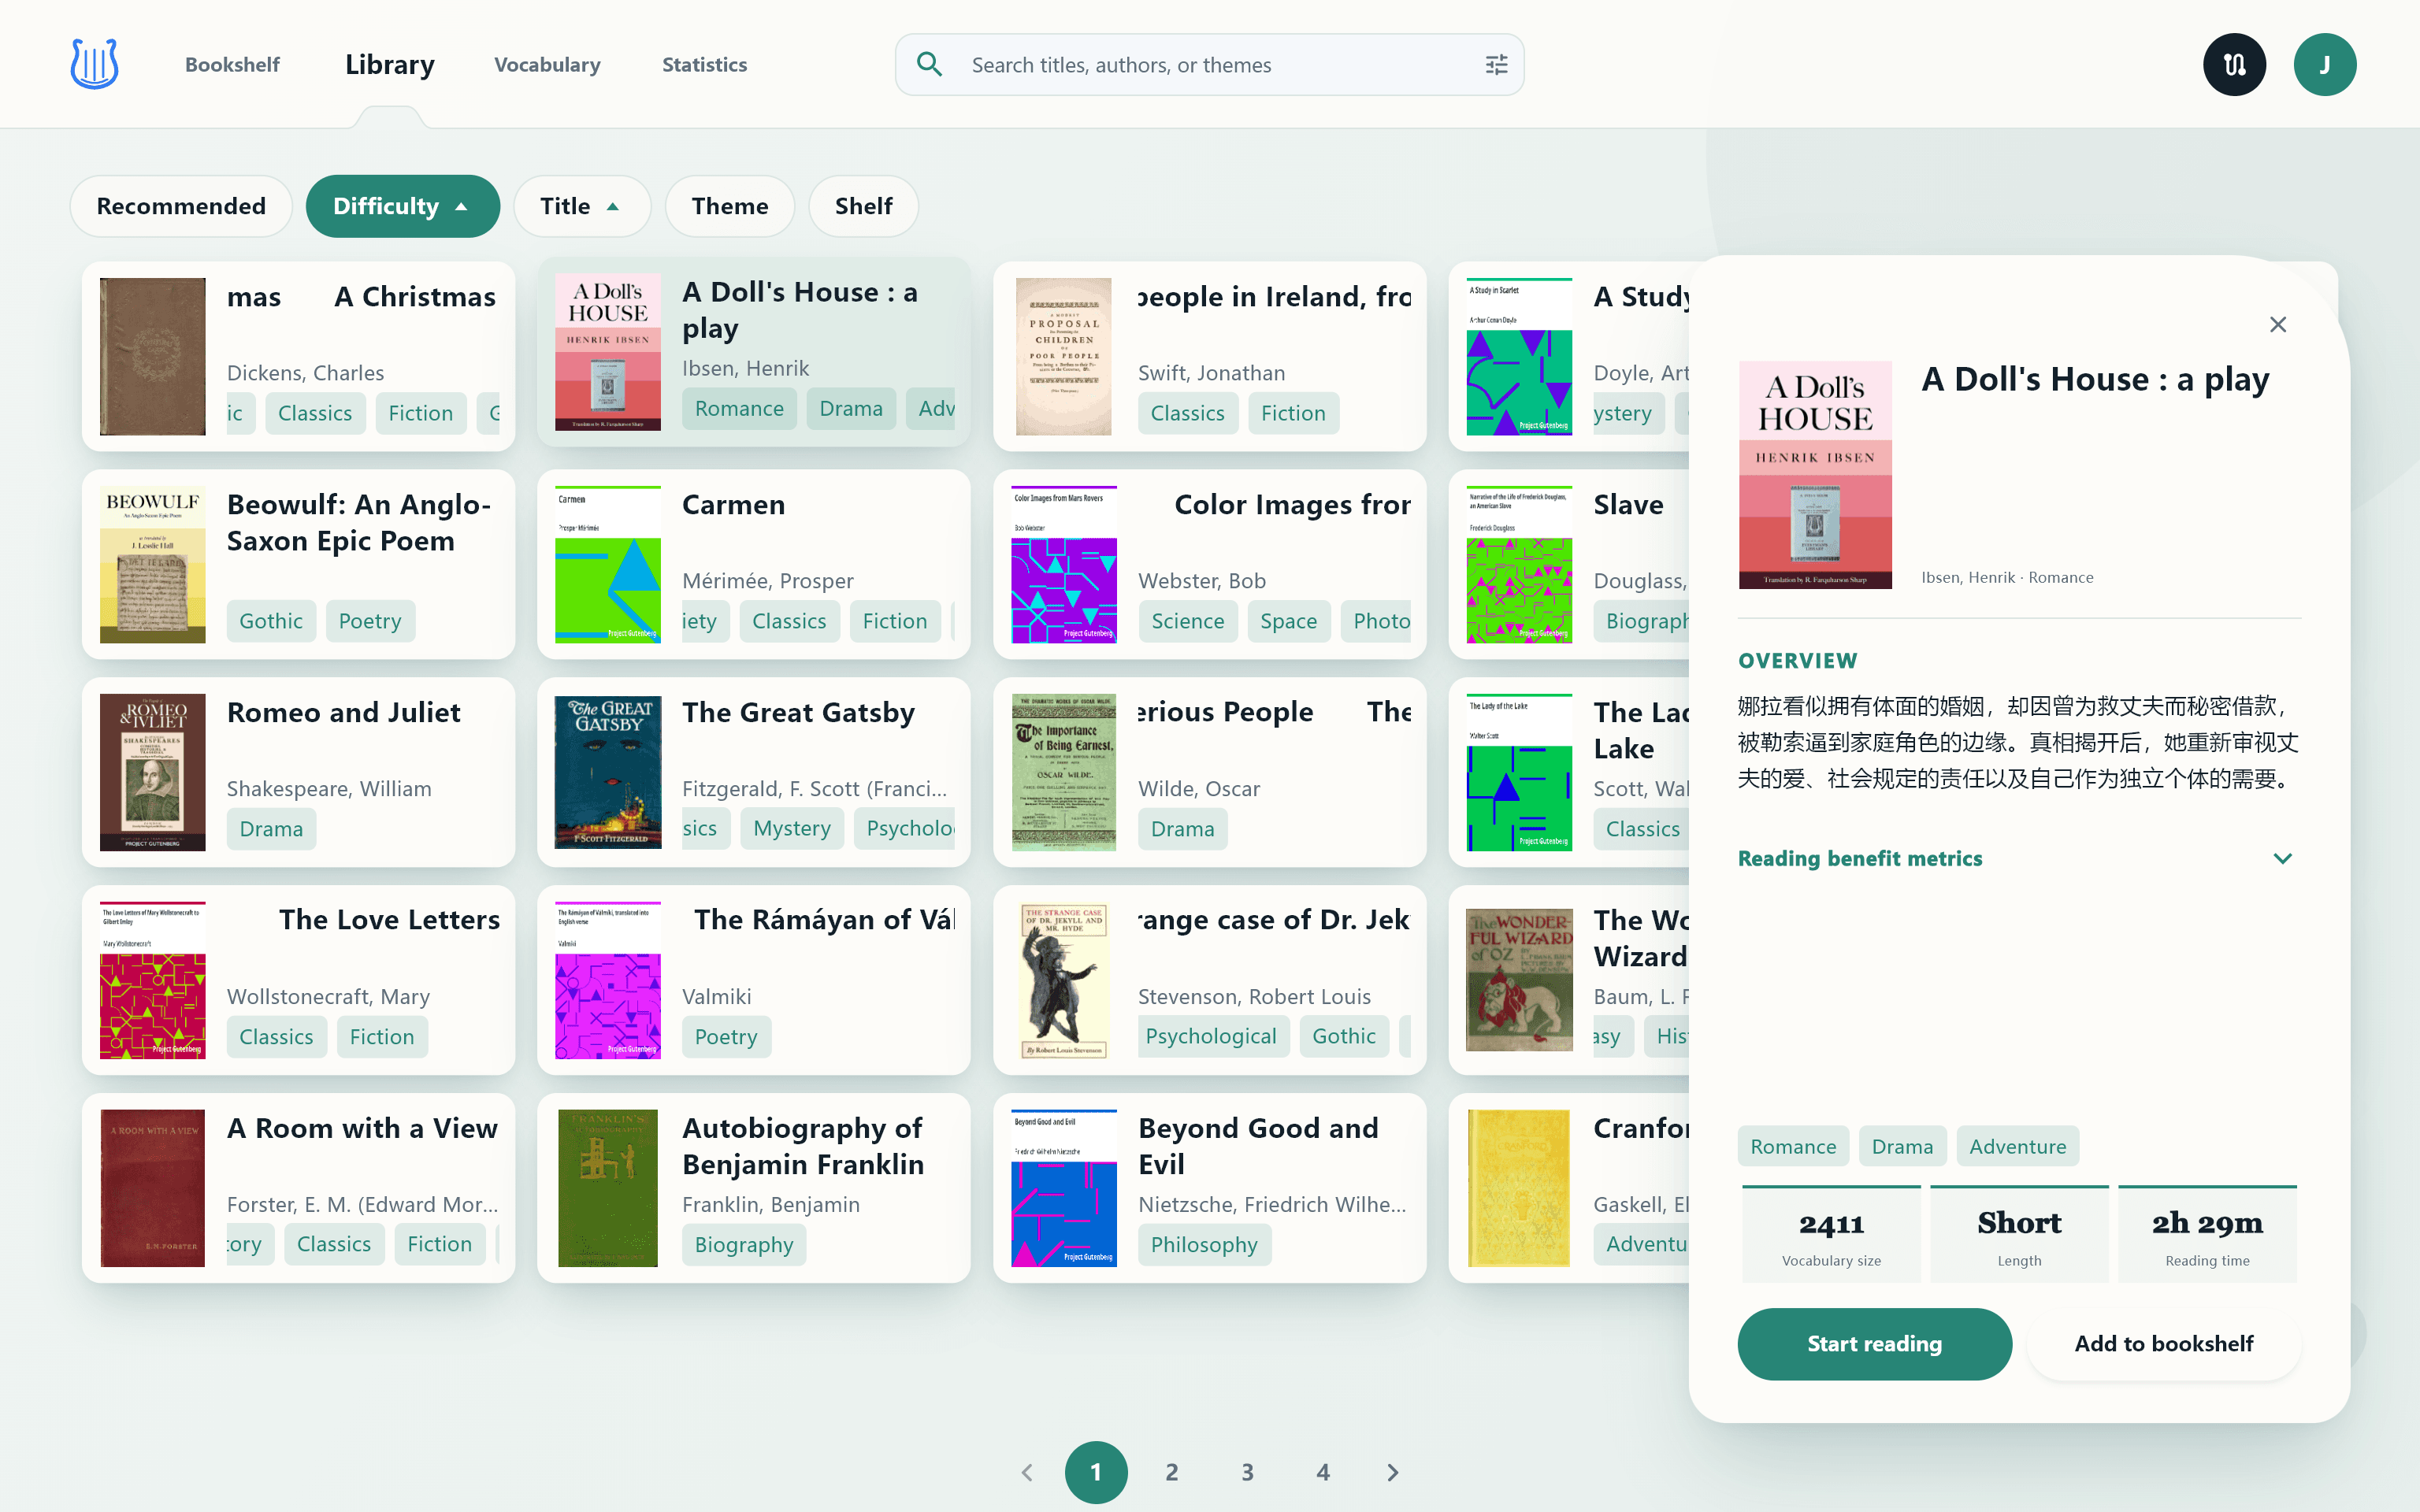Click the lyre app logo

[95, 64]
